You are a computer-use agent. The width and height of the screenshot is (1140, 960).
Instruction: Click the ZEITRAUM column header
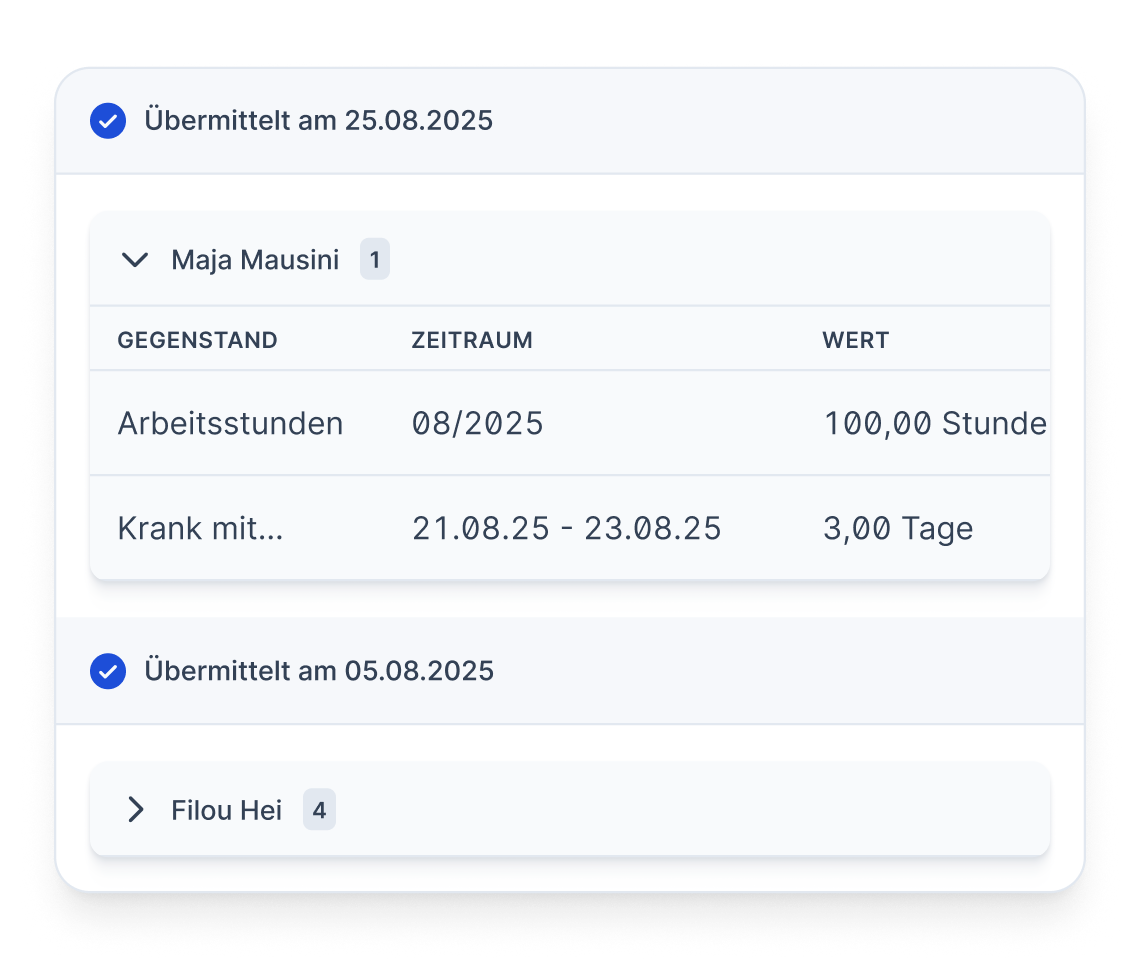(471, 339)
